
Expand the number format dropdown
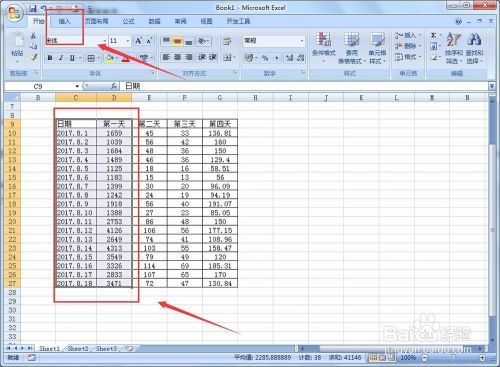(302, 41)
